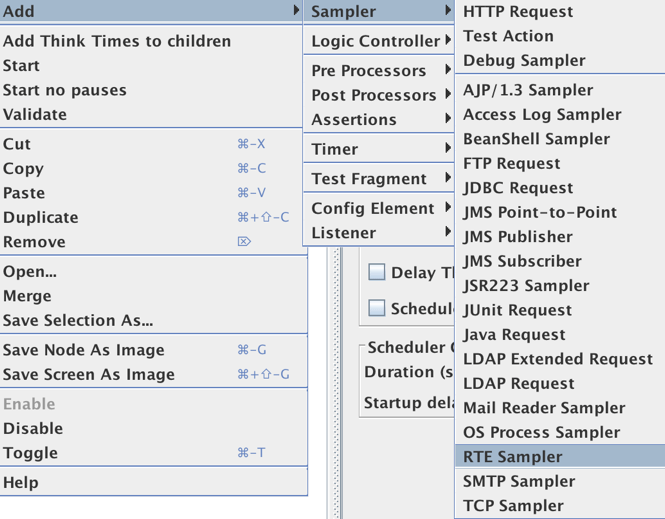This screenshot has width=665, height=519.
Task: Expand the Assertions submenu
Action: (x=379, y=120)
